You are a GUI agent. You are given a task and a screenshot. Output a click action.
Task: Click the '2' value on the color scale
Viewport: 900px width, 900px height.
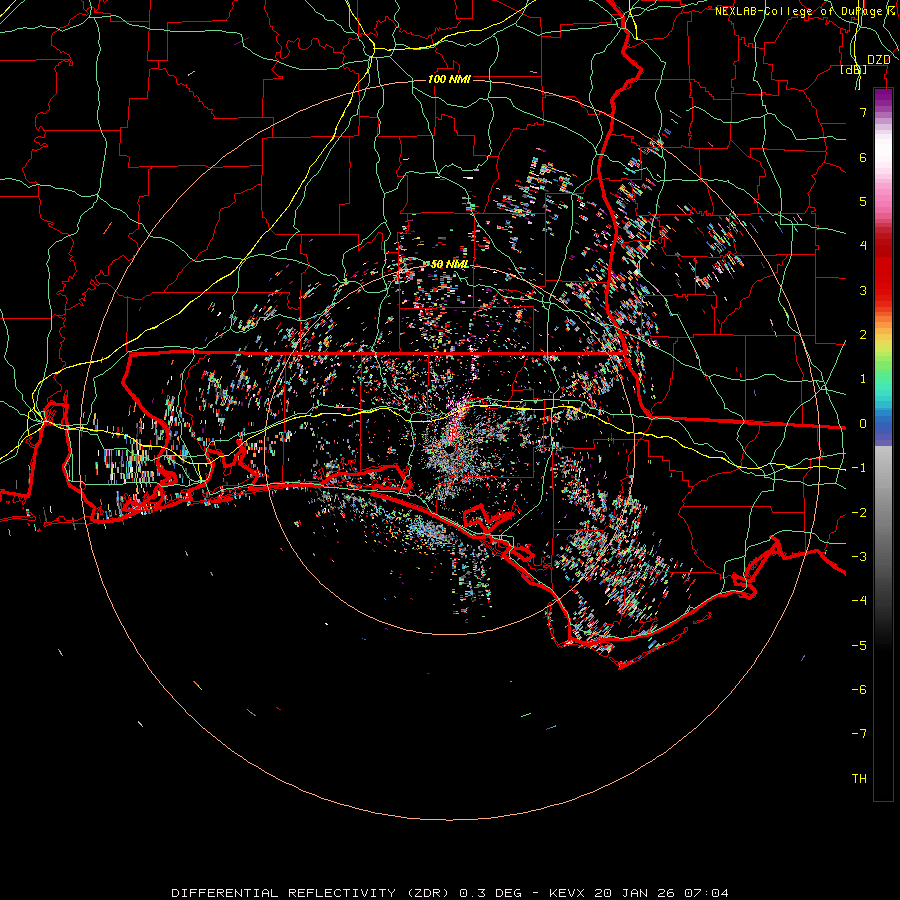(863, 335)
